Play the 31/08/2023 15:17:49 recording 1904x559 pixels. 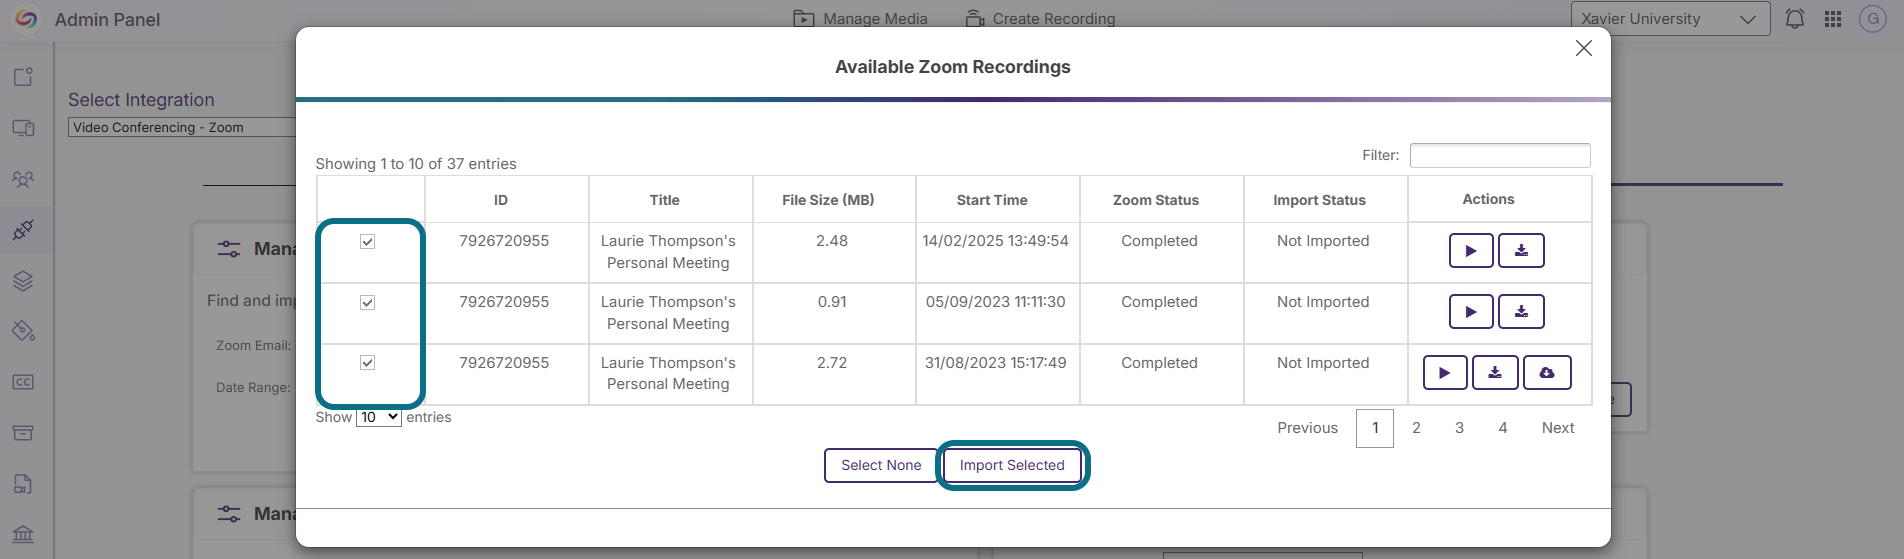1445,373
